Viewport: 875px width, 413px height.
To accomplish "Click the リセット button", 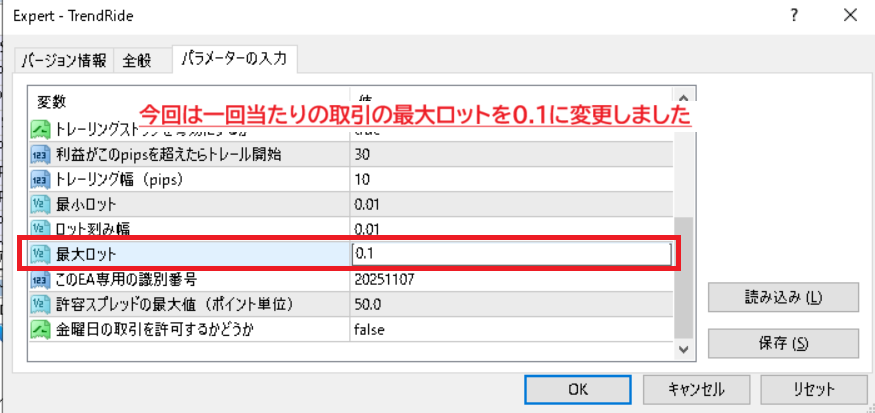I will [x=814, y=389].
